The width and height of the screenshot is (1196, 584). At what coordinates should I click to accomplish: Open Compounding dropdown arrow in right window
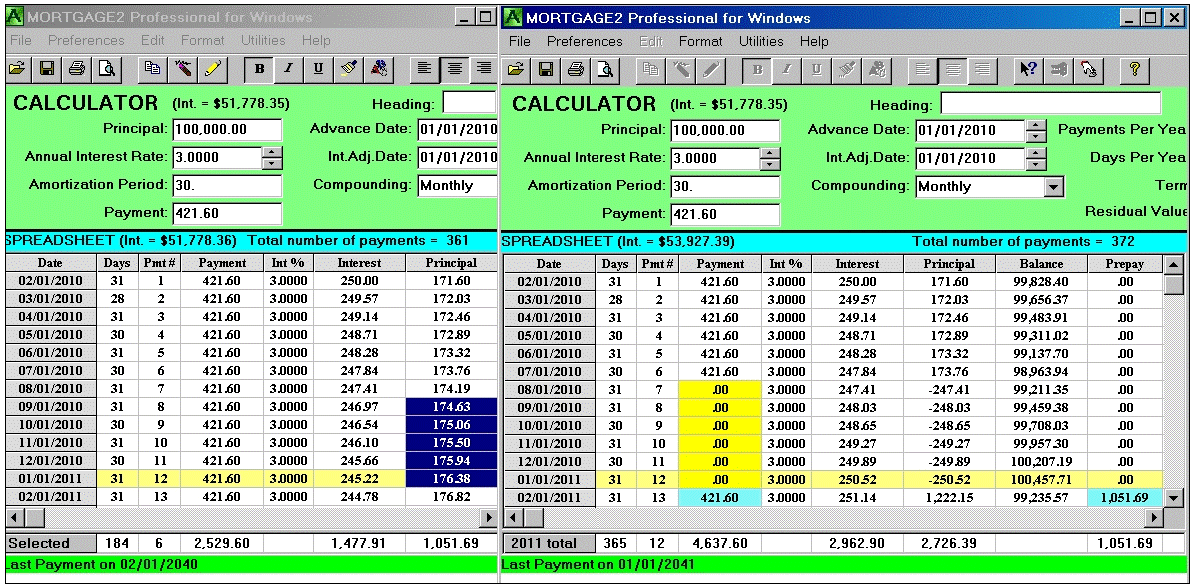tap(1053, 187)
